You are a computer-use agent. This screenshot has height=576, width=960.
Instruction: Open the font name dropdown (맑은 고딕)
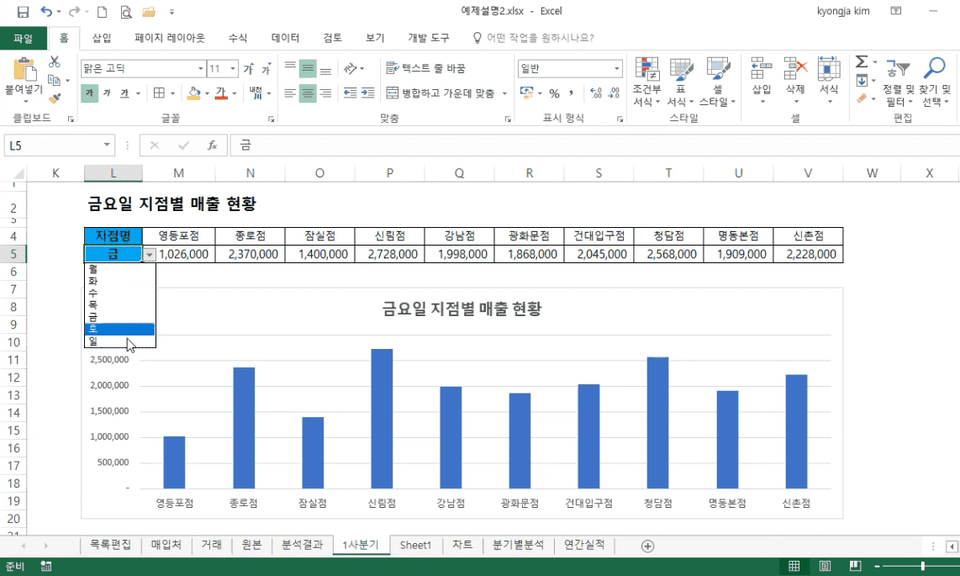pyautogui.click(x=200, y=69)
